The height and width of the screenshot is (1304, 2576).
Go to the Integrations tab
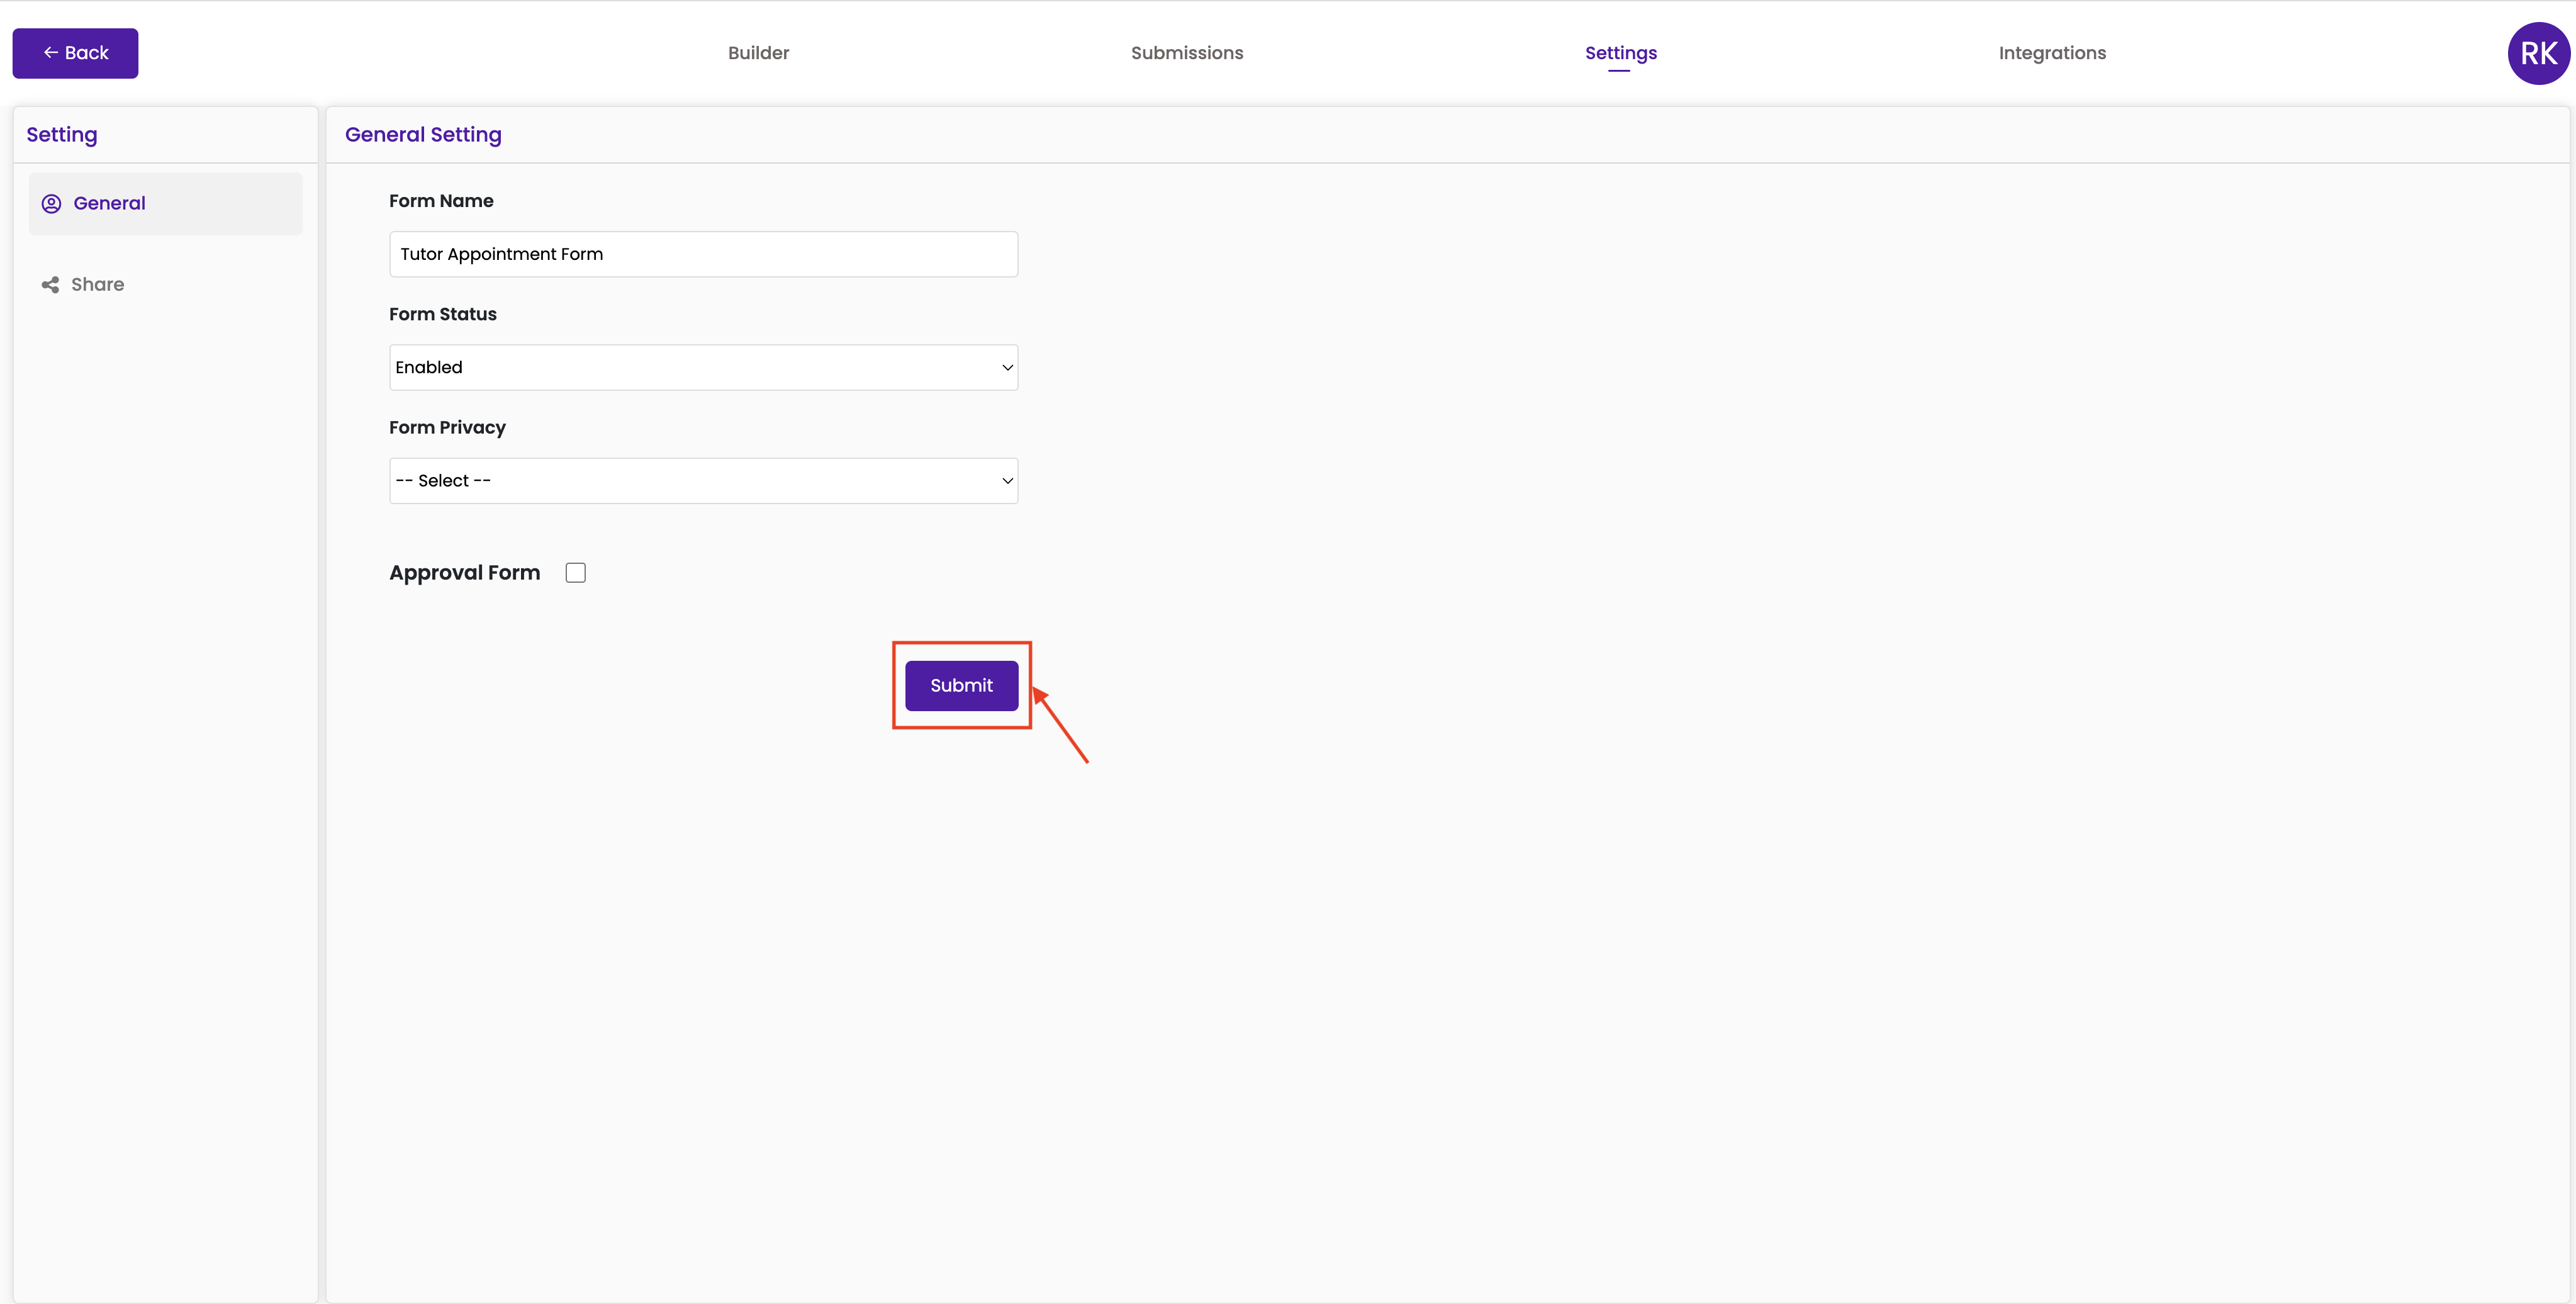tap(2052, 53)
